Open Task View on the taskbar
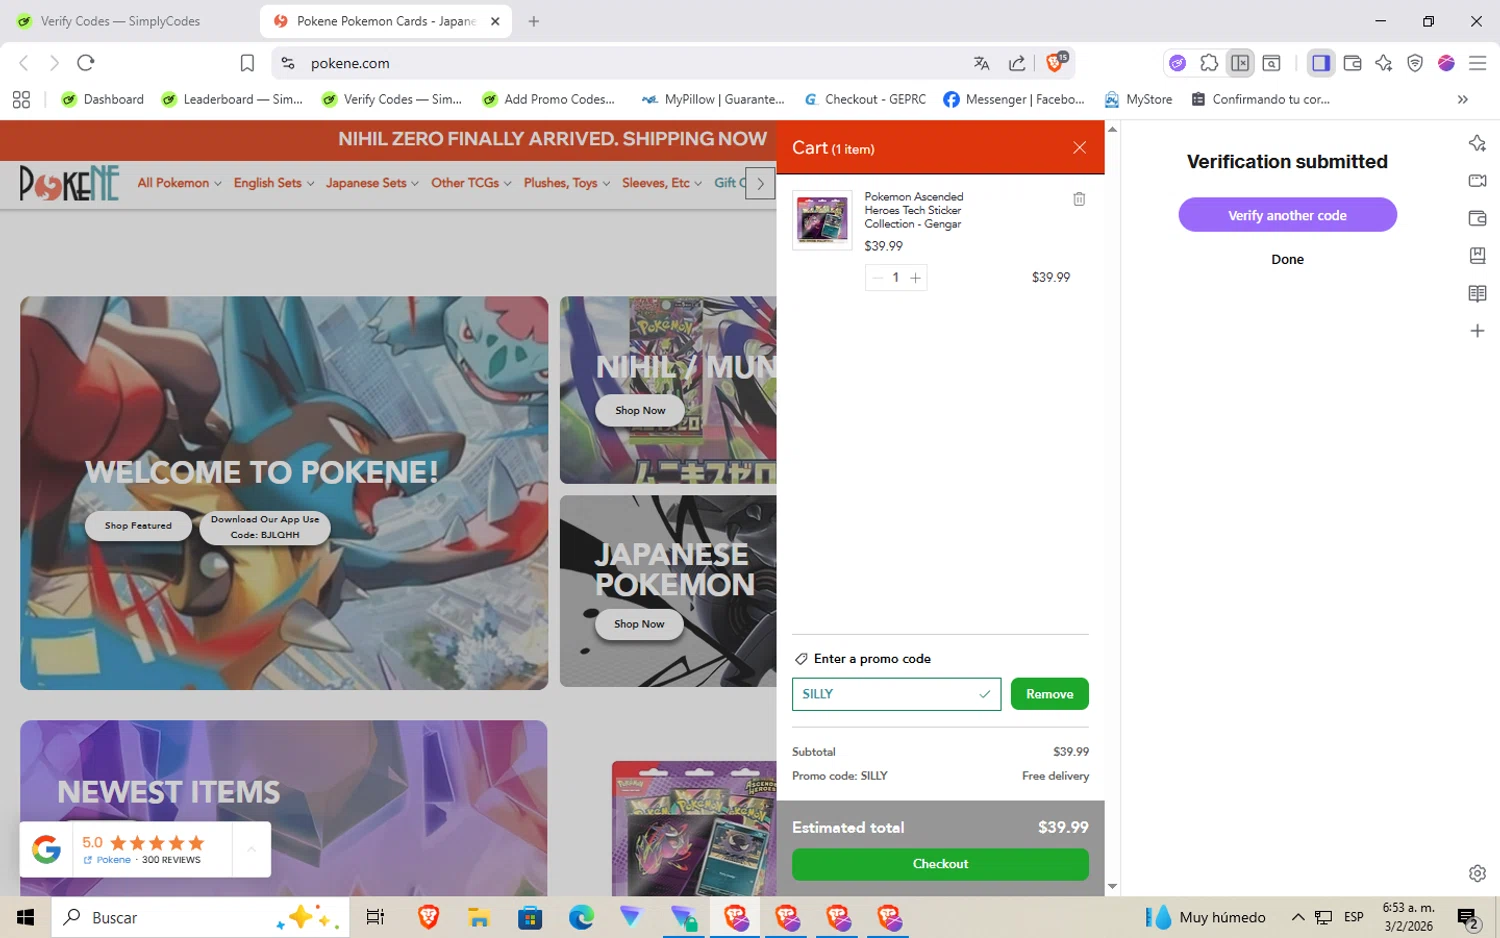The image size is (1500, 938). pos(375,917)
